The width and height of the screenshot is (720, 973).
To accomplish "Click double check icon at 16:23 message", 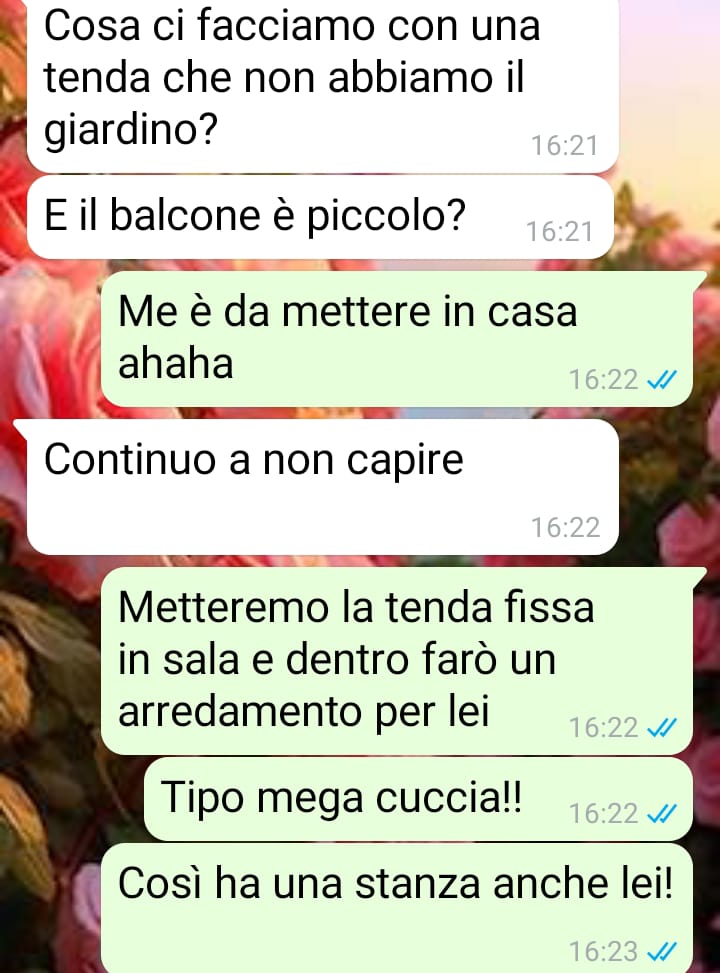I will click(661, 951).
